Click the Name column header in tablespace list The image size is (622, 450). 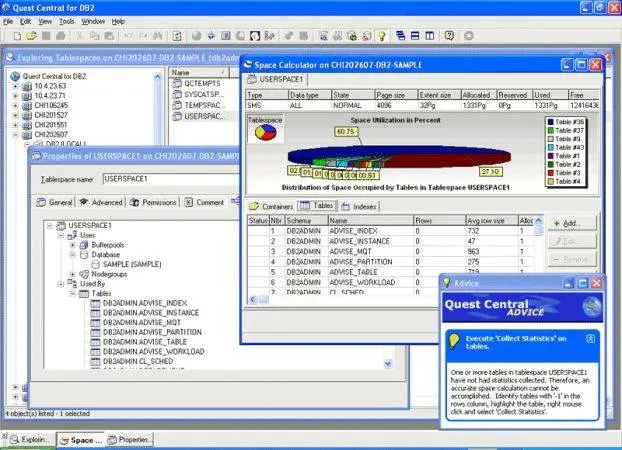(x=199, y=73)
